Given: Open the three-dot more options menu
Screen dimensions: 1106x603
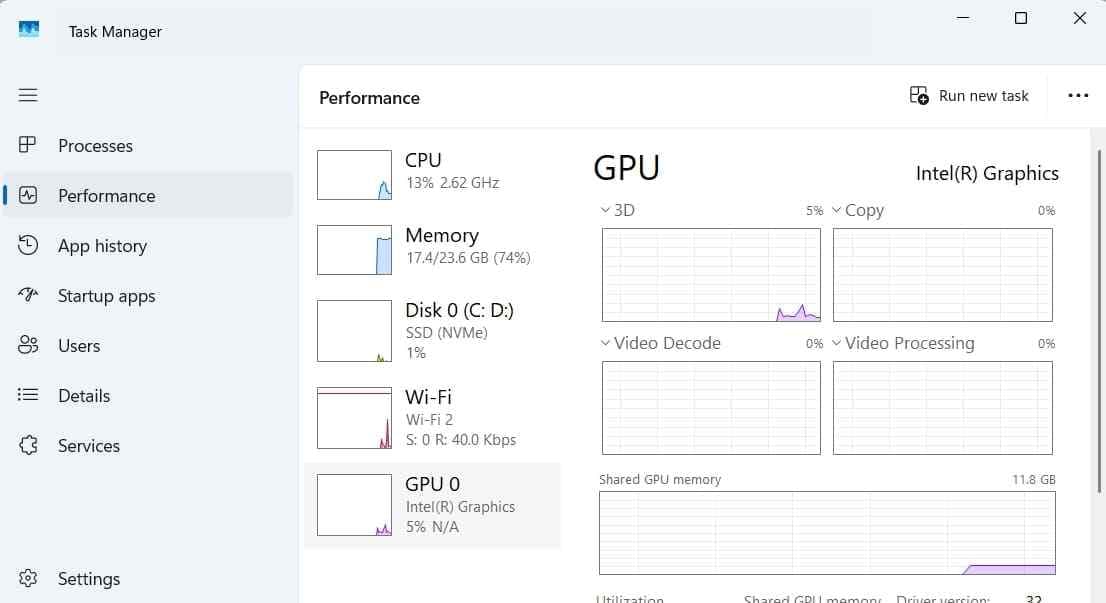Looking at the screenshot, I should click(1078, 96).
